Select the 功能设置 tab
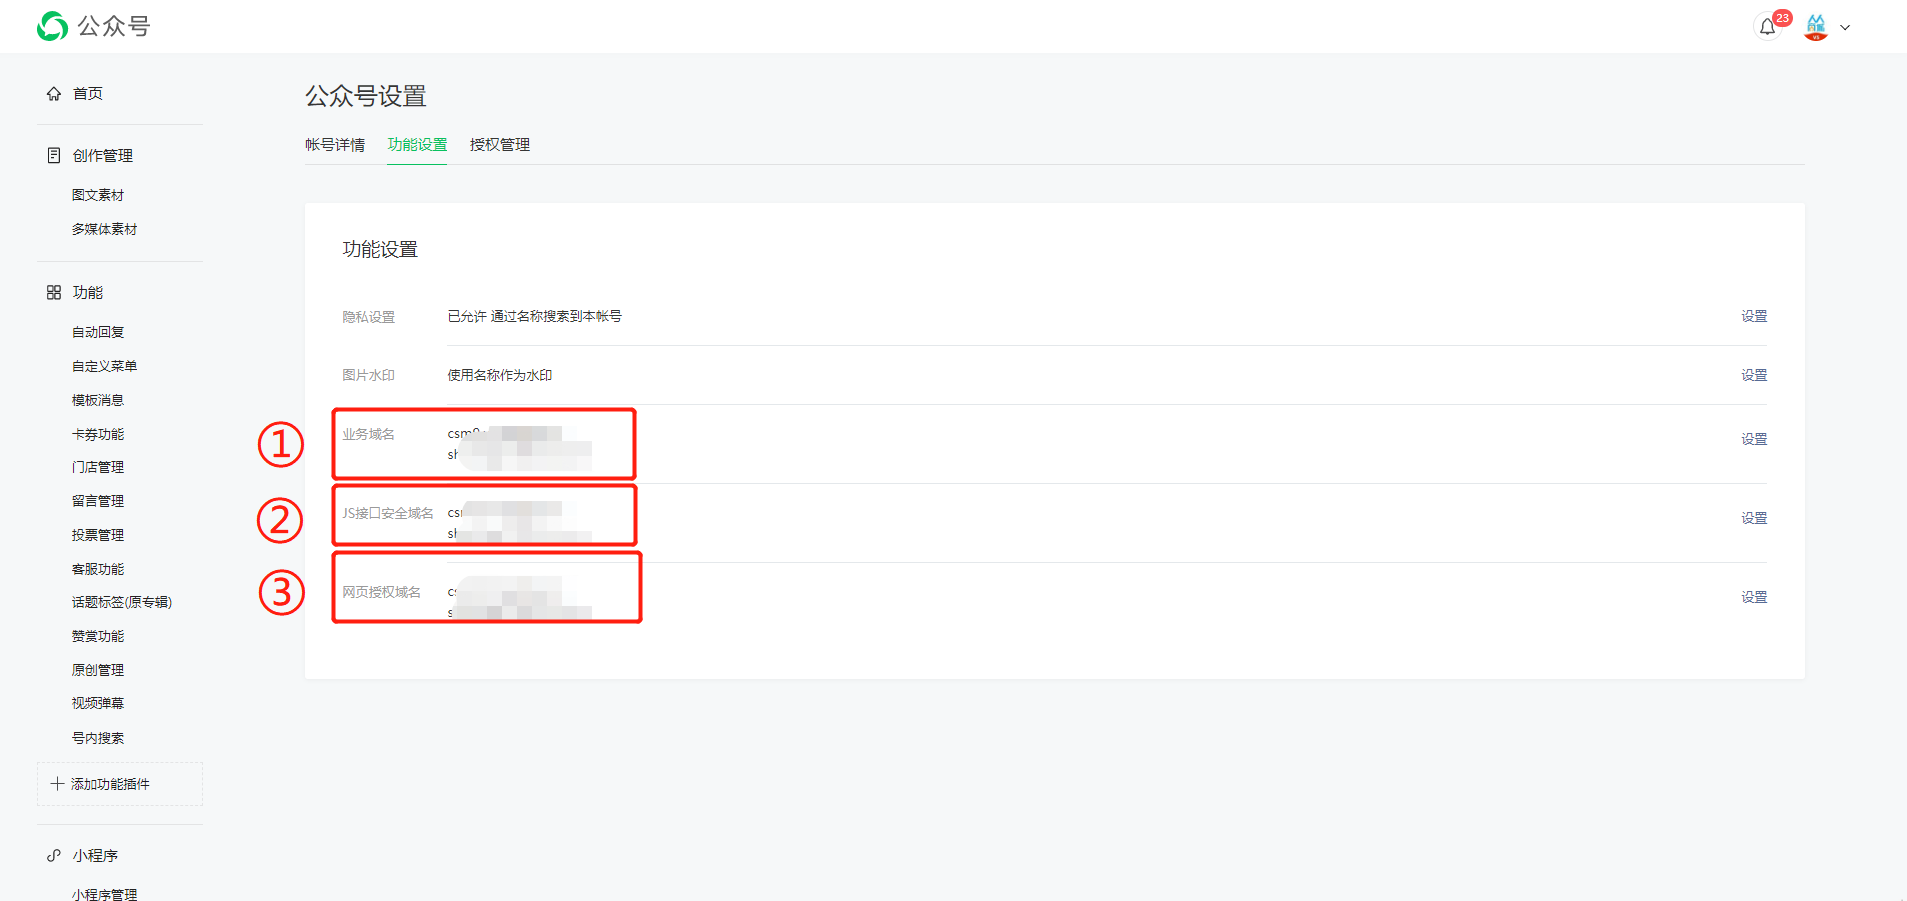This screenshot has width=1907, height=901. point(417,145)
